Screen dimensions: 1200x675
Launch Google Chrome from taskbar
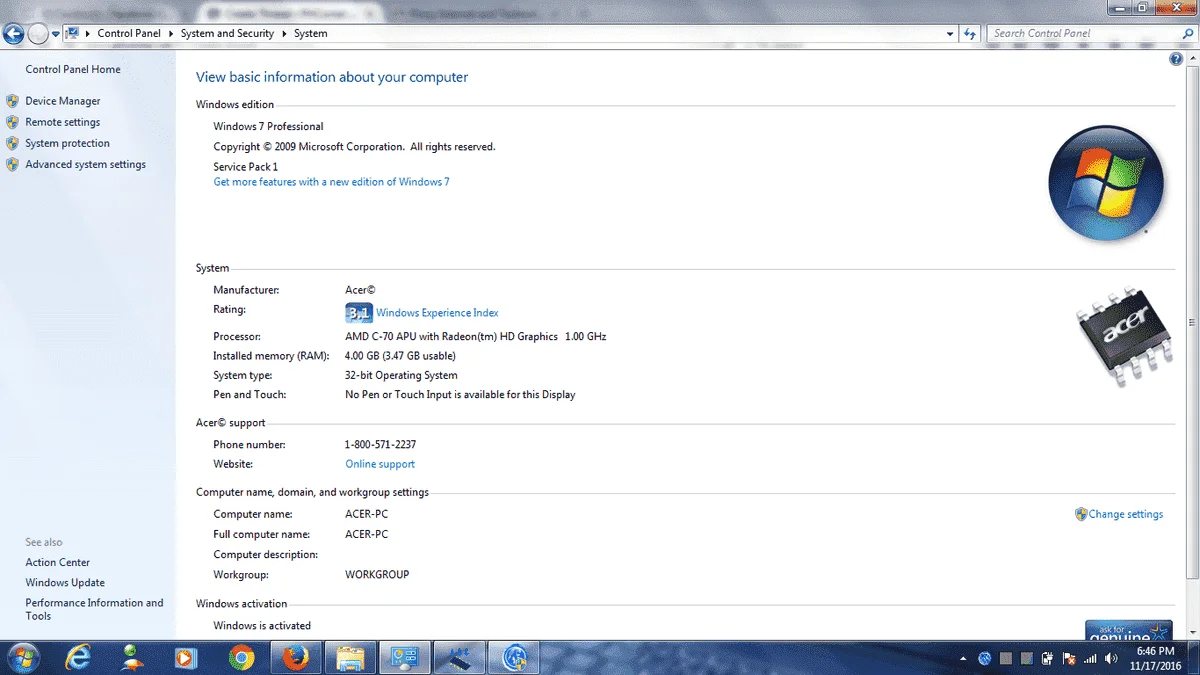coord(240,657)
